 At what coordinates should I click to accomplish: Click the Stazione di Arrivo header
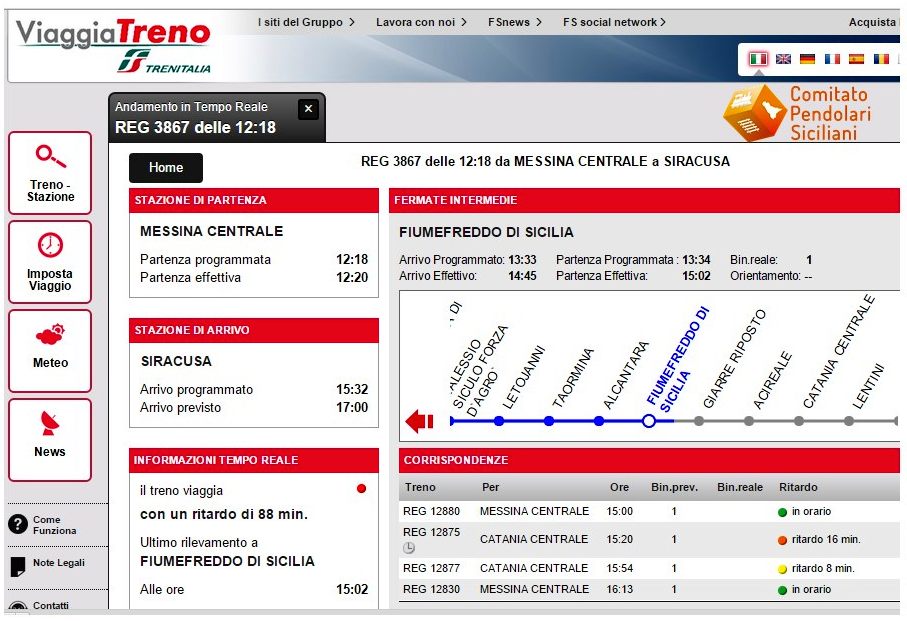(x=254, y=330)
